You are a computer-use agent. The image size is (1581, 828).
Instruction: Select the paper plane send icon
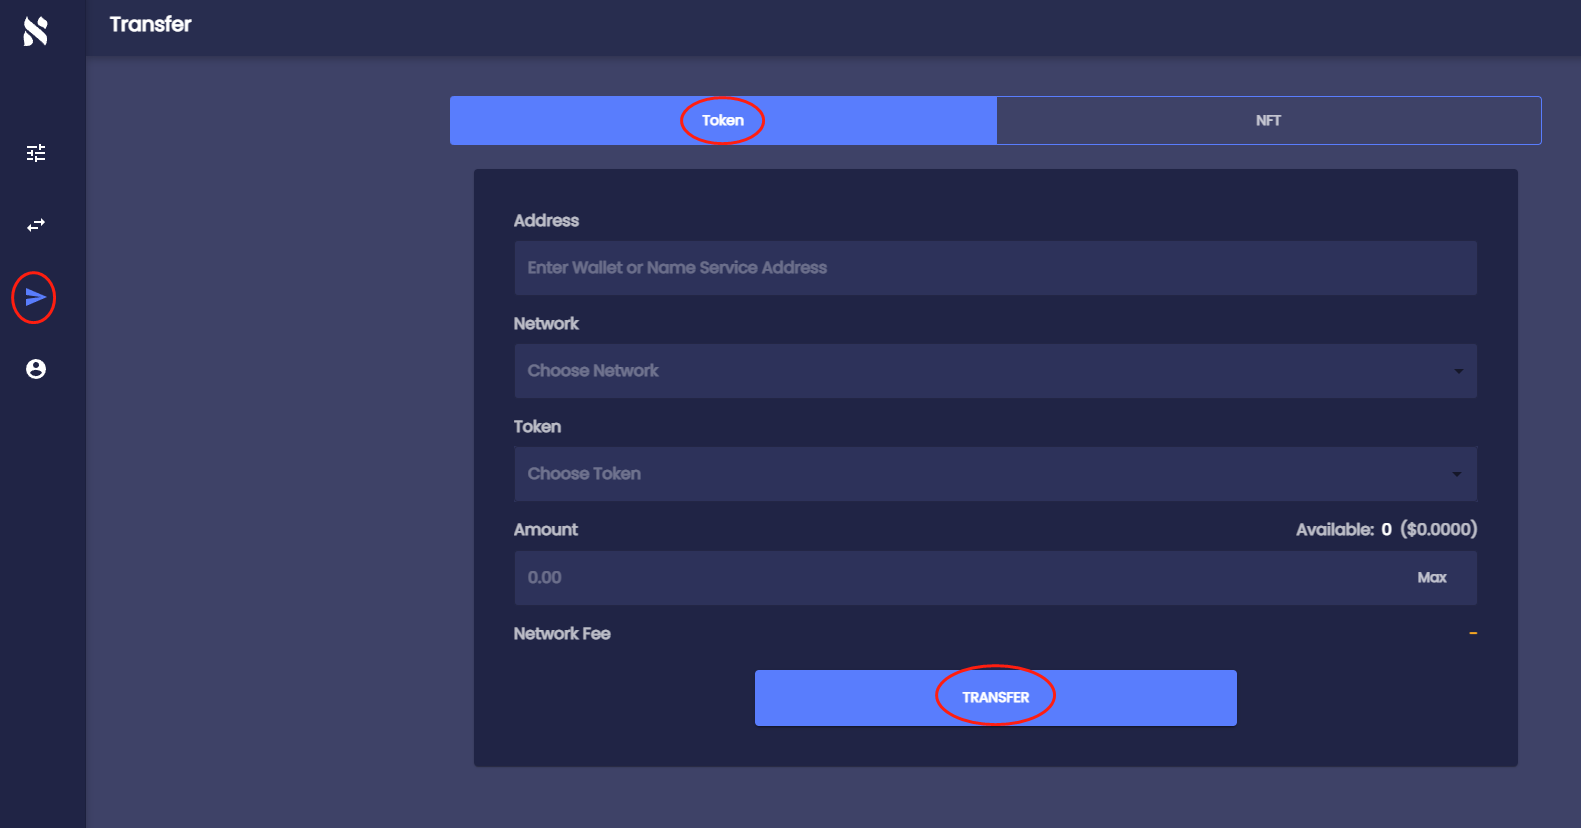click(x=35, y=297)
